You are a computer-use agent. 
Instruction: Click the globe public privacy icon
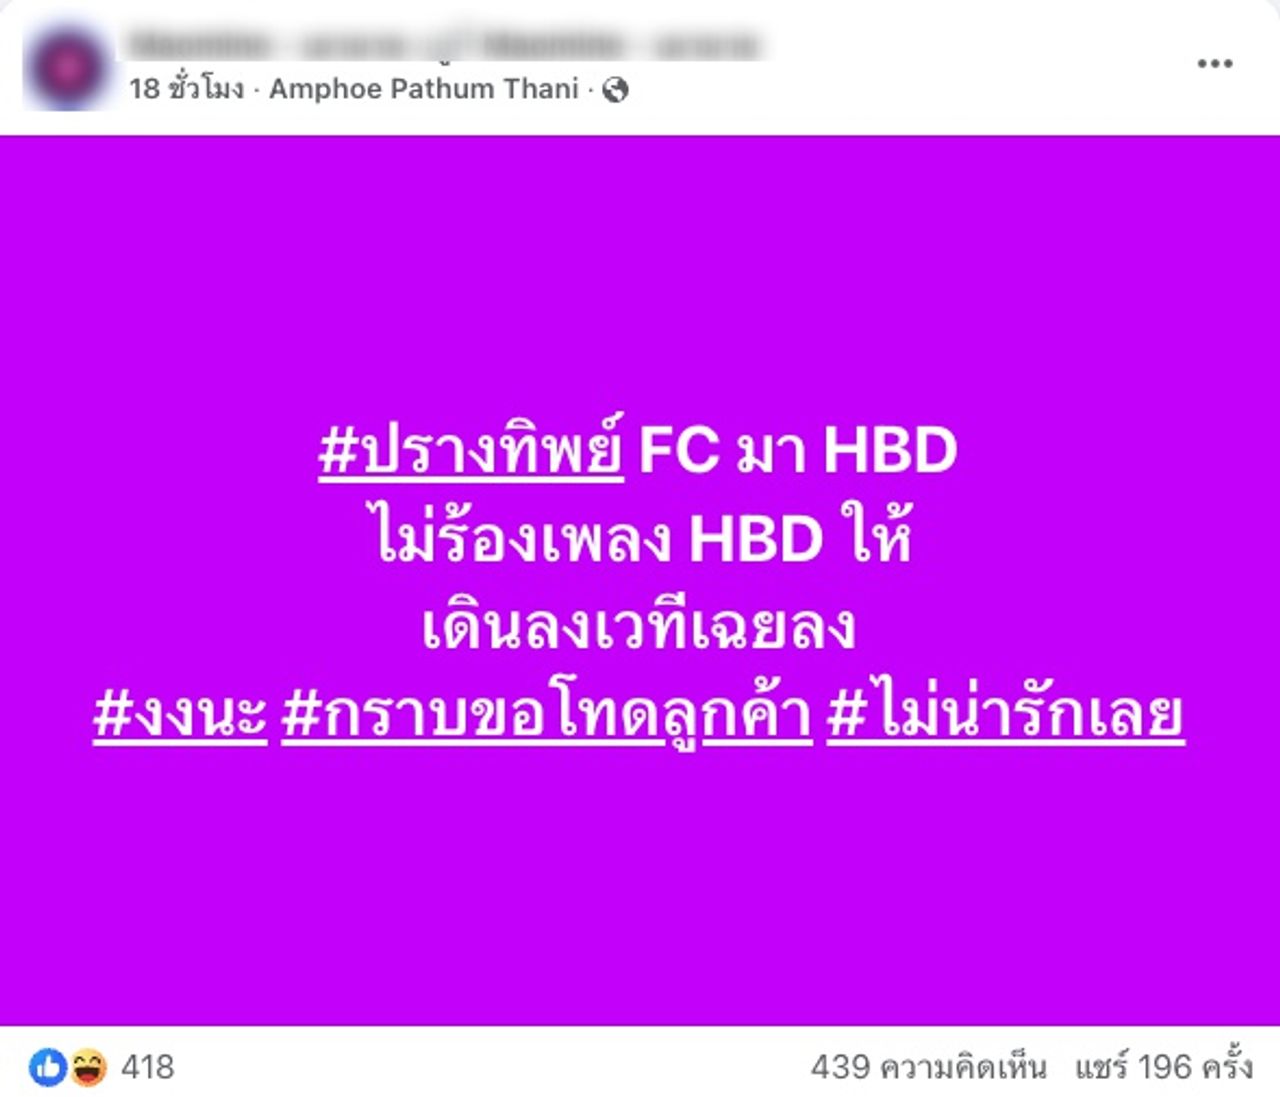pyautogui.click(x=616, y=90)
